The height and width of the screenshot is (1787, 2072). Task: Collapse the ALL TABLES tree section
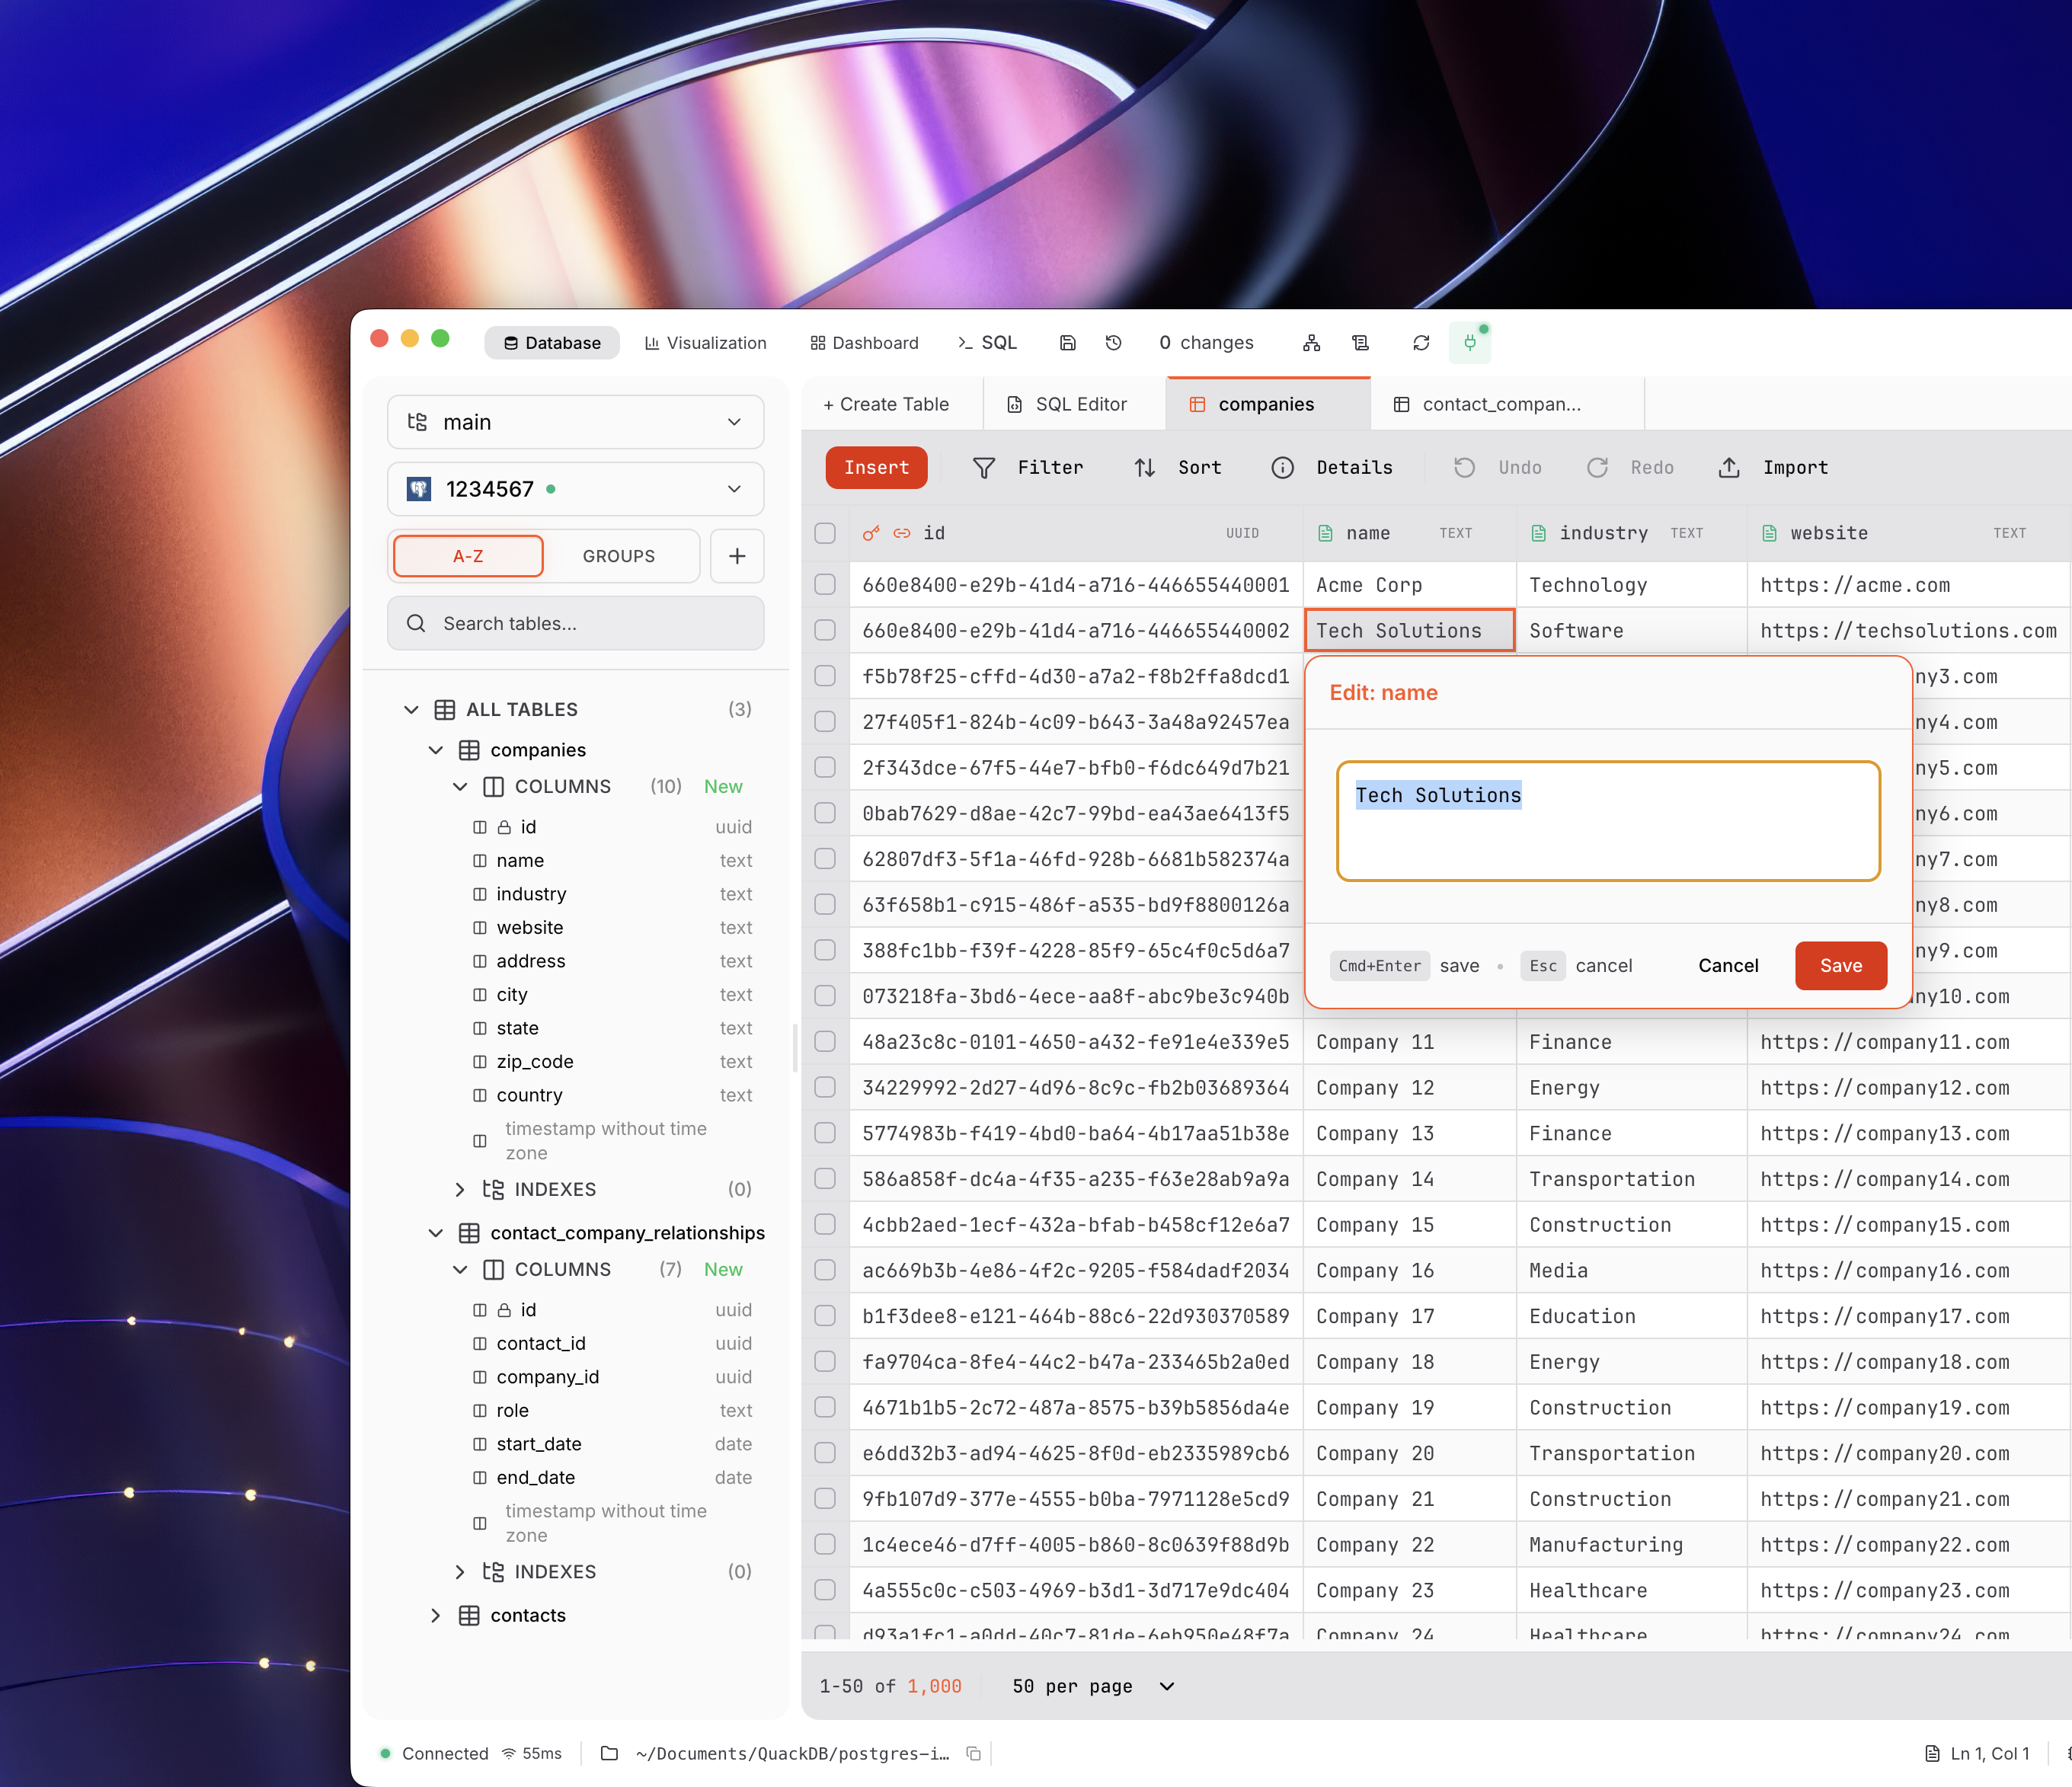(411, 709)
